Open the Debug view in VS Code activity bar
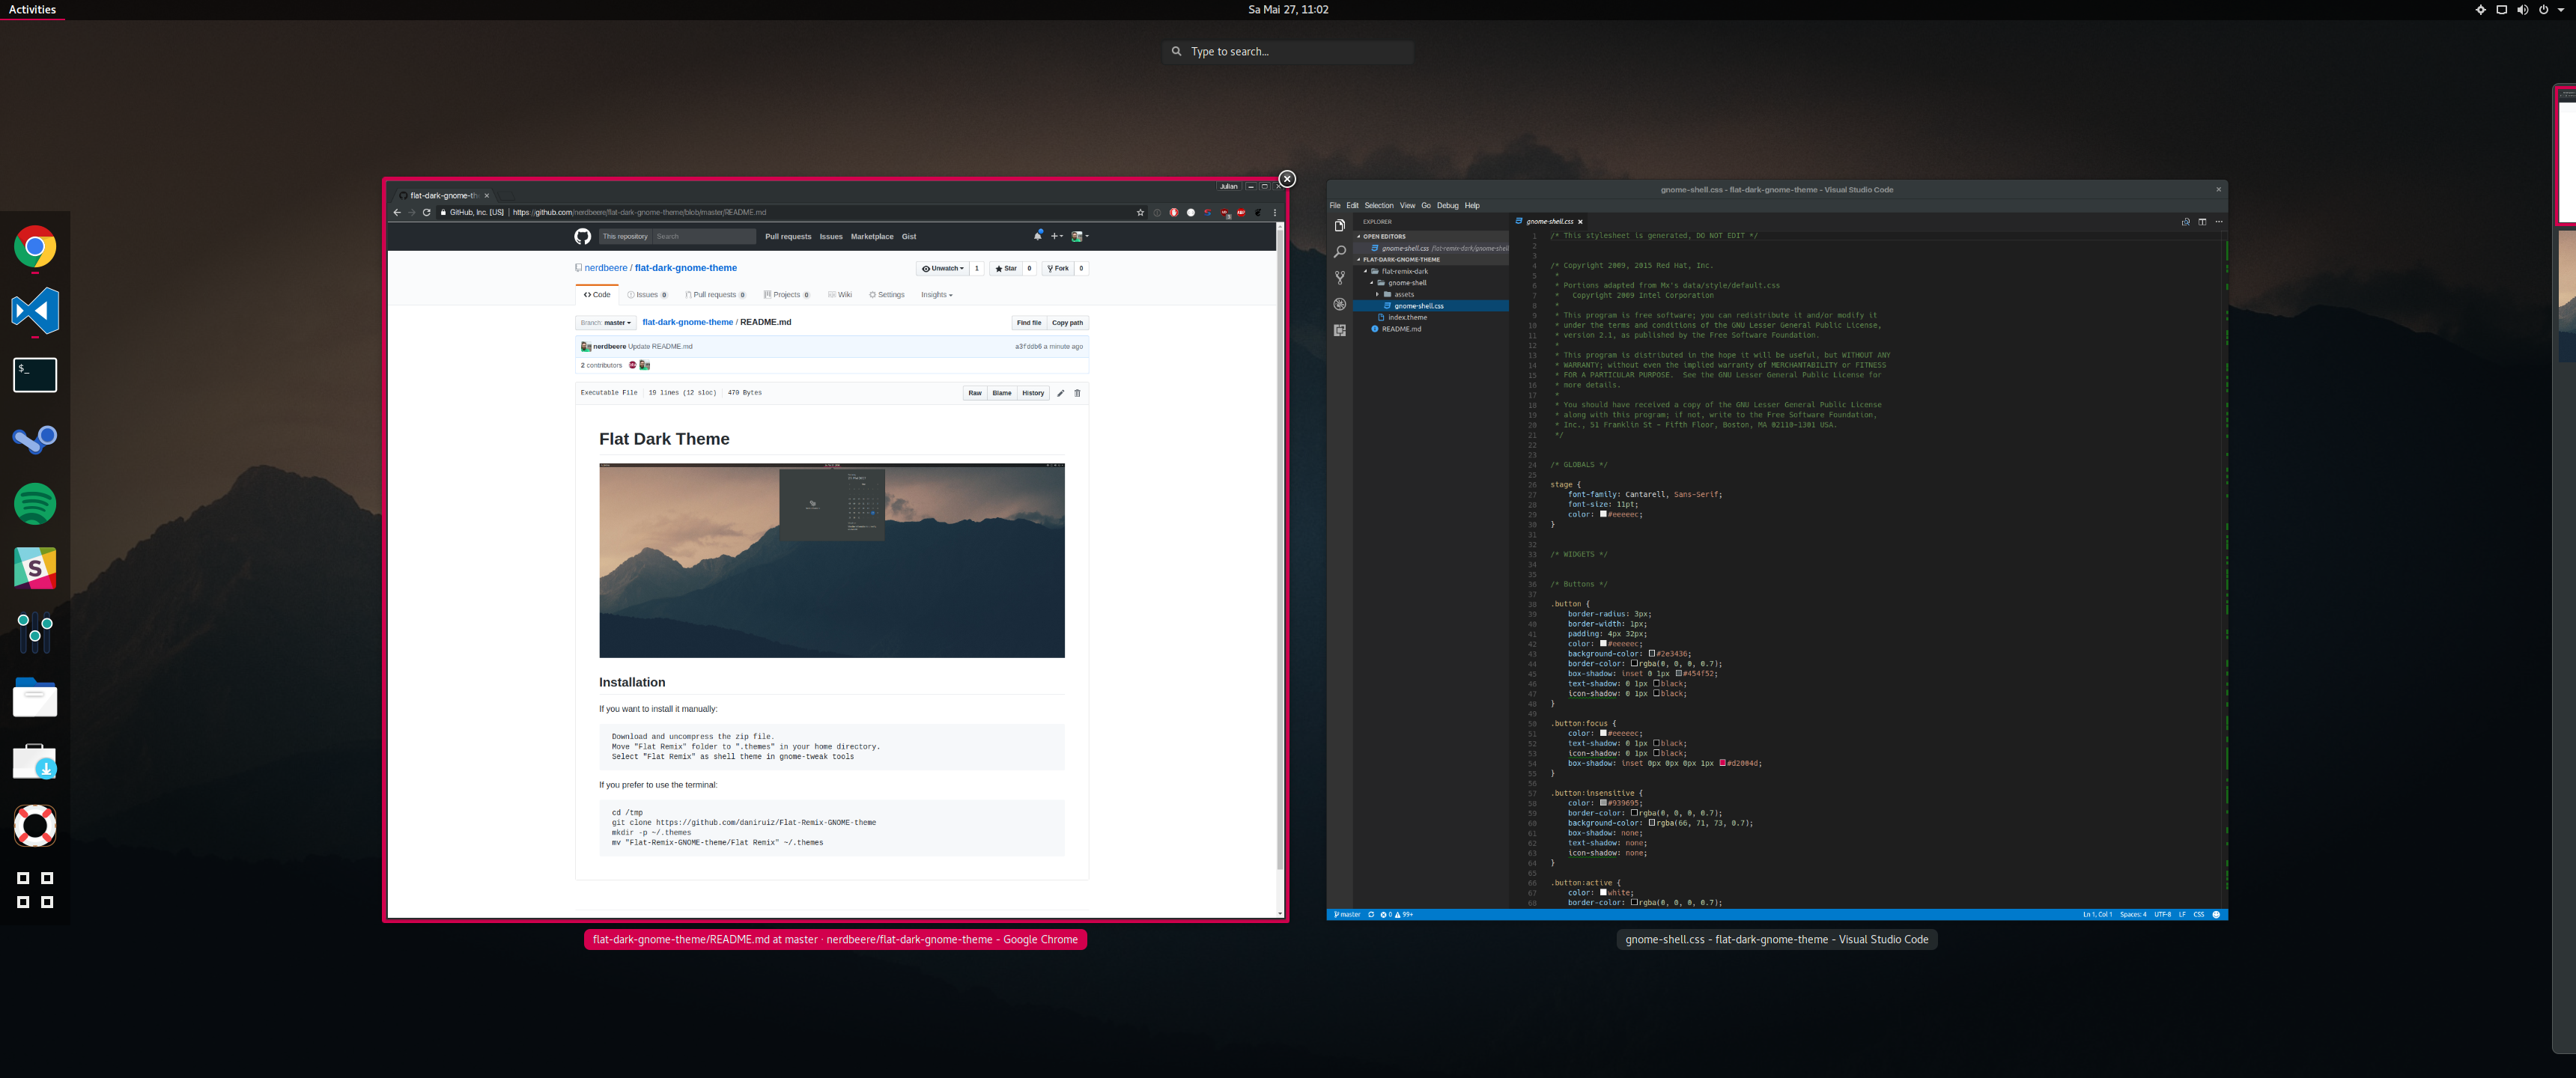 point(1339,304)
